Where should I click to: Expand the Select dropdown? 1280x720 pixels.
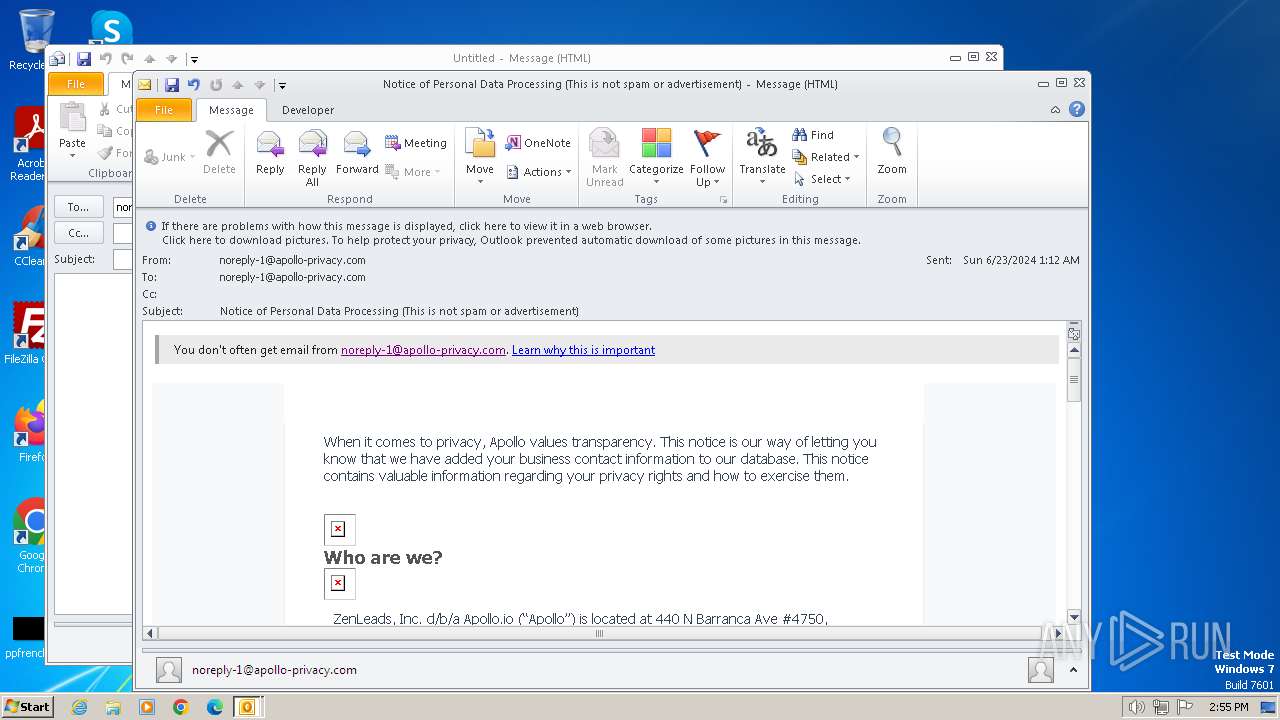click(822, 179)
